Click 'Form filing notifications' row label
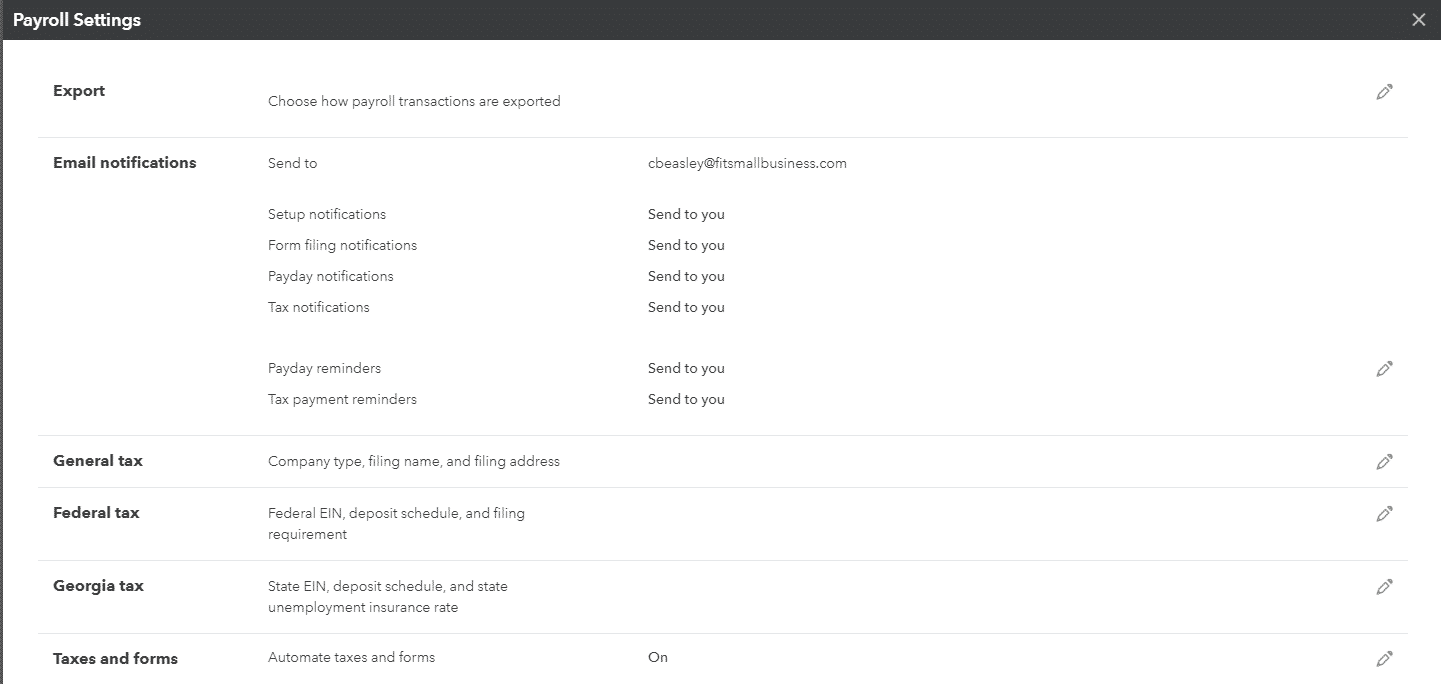 click(342, 245)
